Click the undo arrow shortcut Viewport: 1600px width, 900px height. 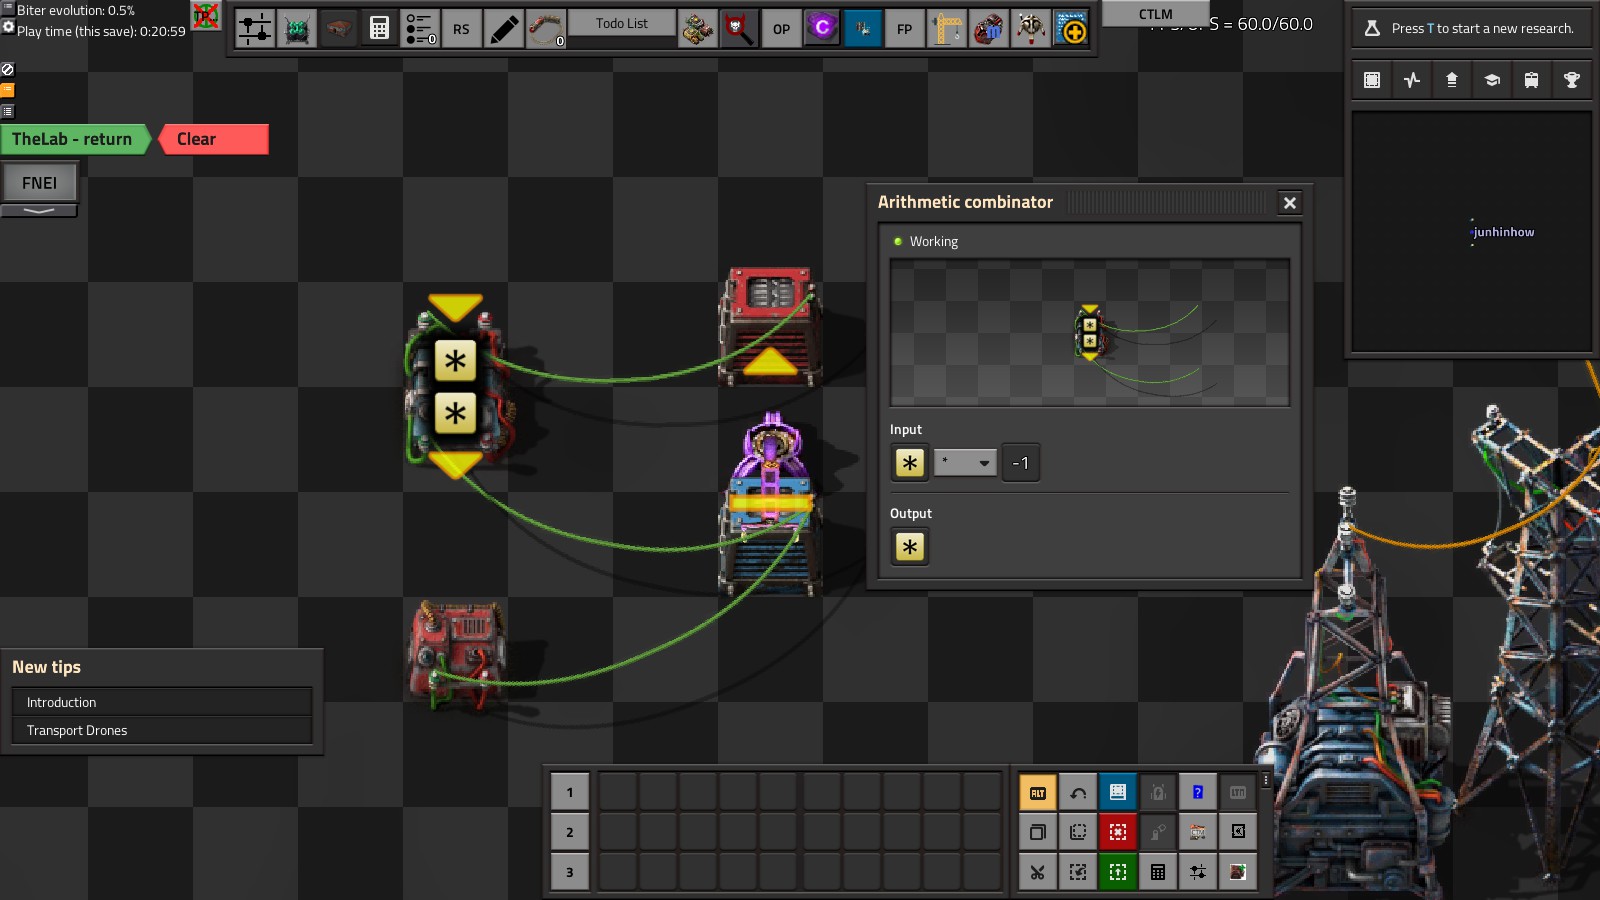pos(1078,793)
